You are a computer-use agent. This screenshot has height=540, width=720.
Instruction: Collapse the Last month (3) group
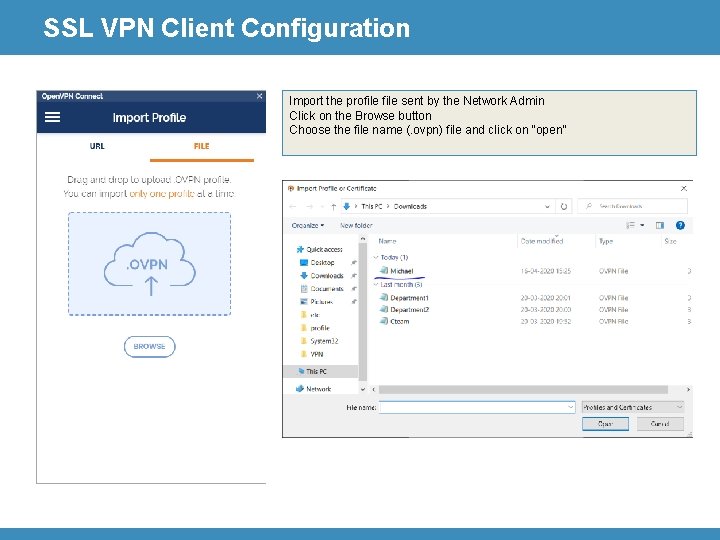(376, 285)
